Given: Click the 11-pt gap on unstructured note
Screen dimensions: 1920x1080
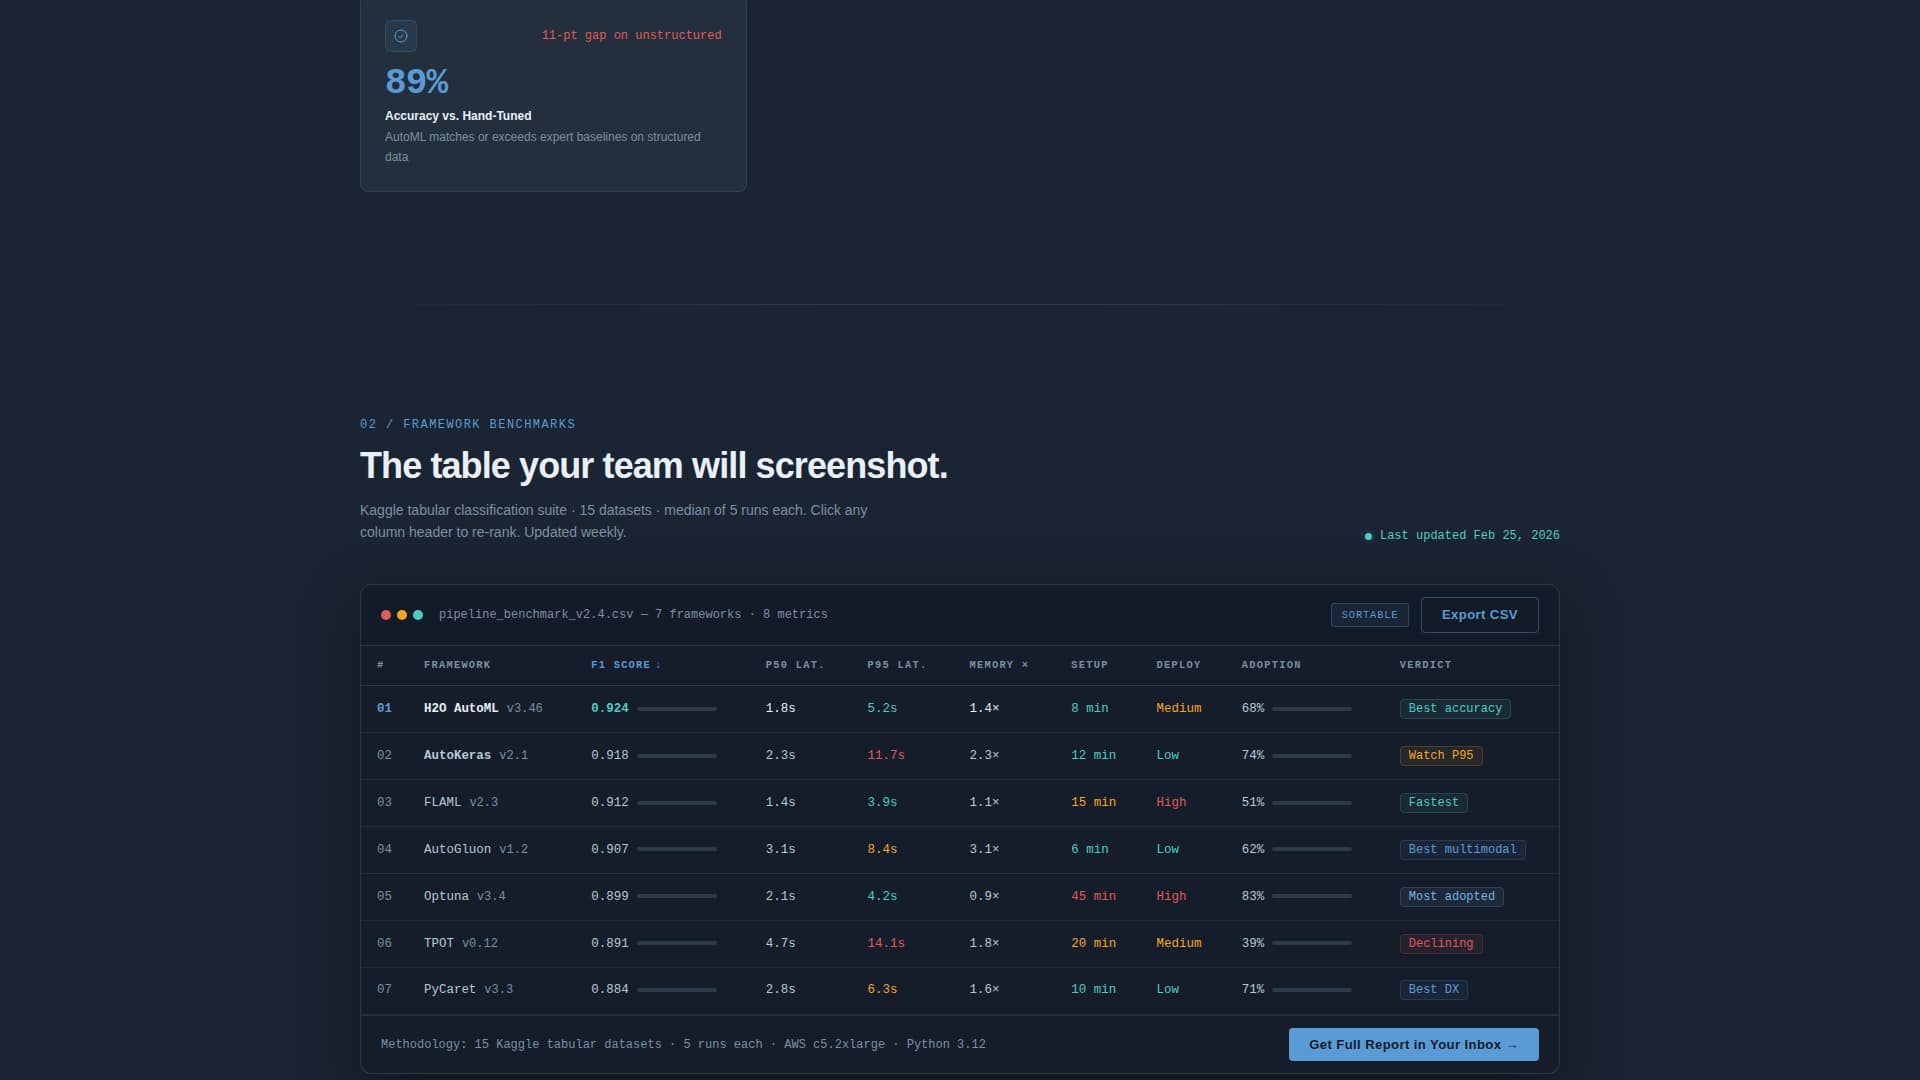Looking at the screenshot, I should [x=631, y=36].
